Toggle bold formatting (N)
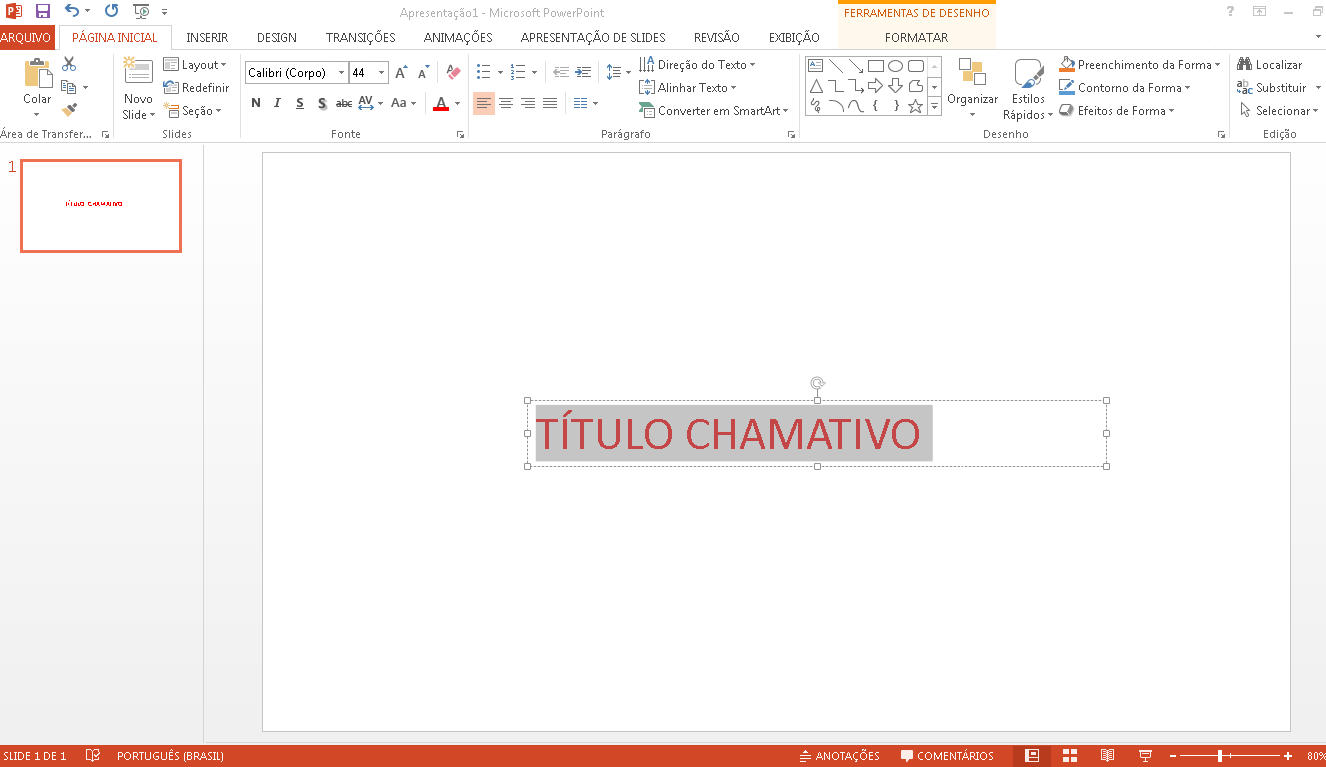The width and height of the screenshot is (1326, 767). [256, 103]
